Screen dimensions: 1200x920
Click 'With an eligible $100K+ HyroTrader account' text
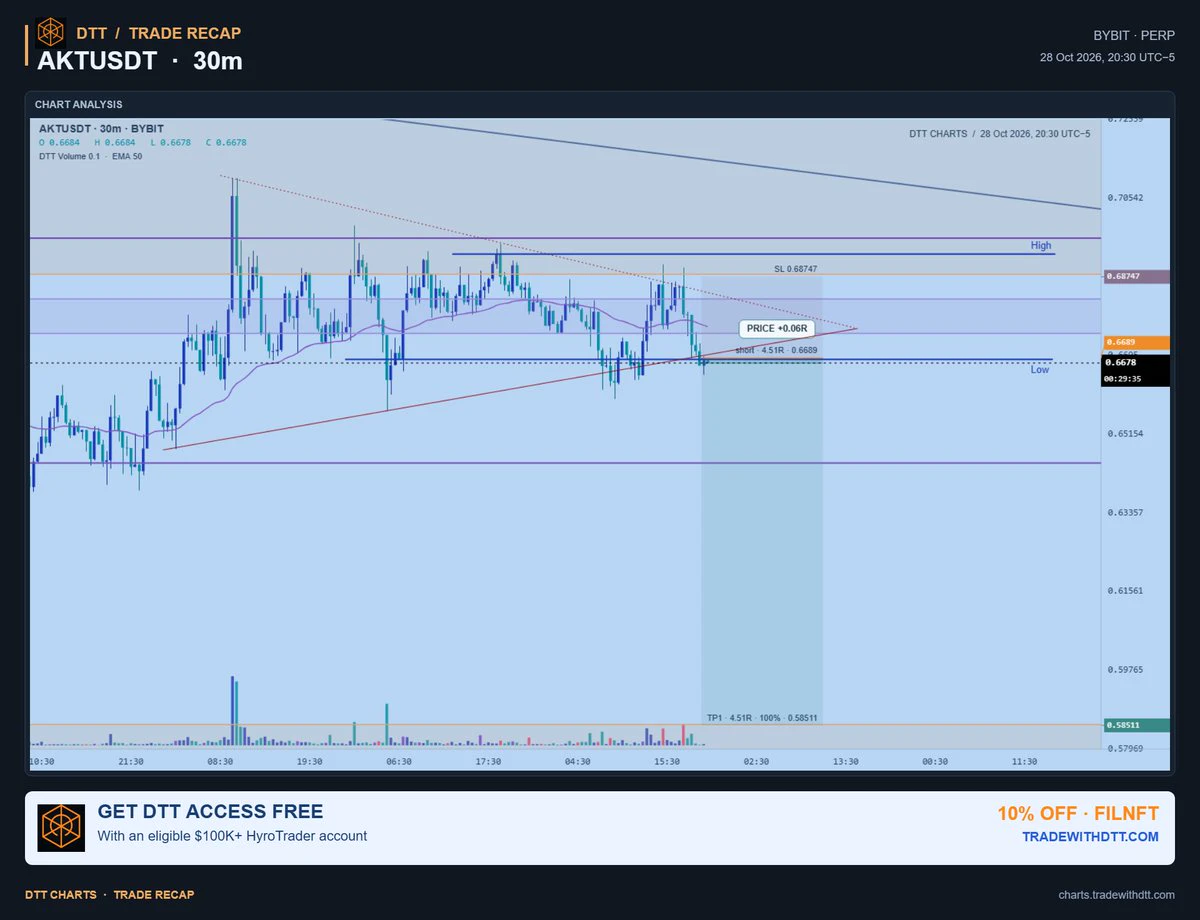pos(232,836)
